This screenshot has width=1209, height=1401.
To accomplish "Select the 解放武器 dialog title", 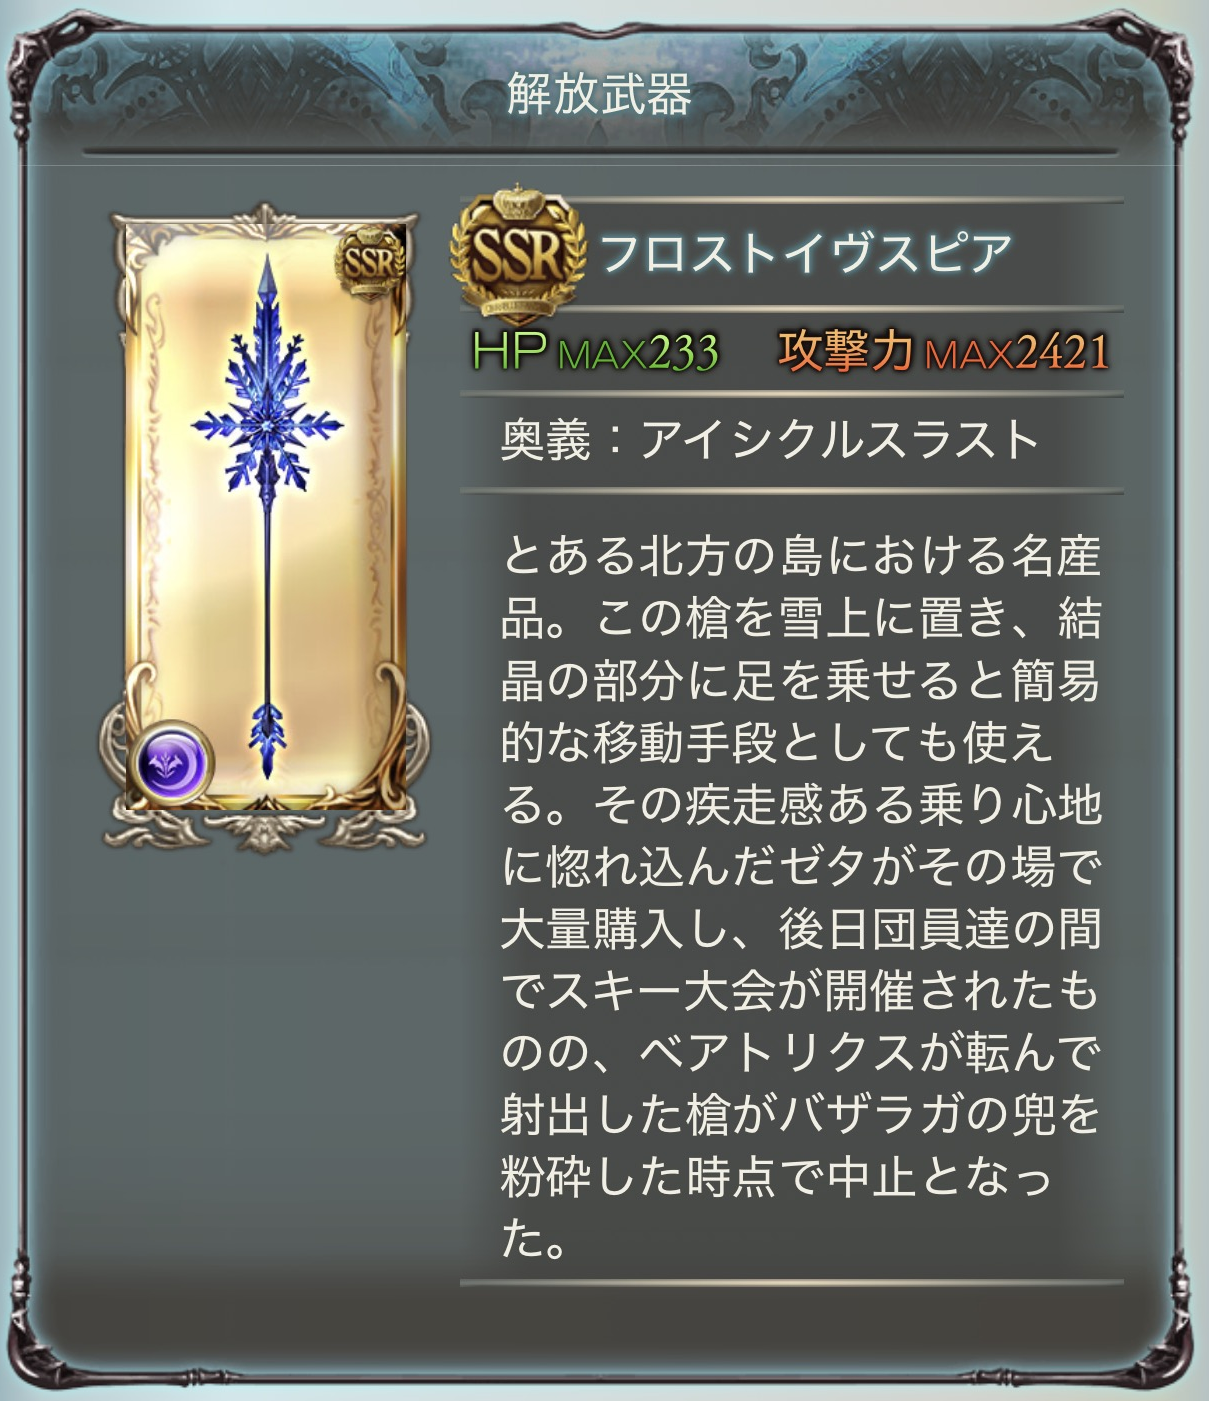I will click(x=599, y=94).
